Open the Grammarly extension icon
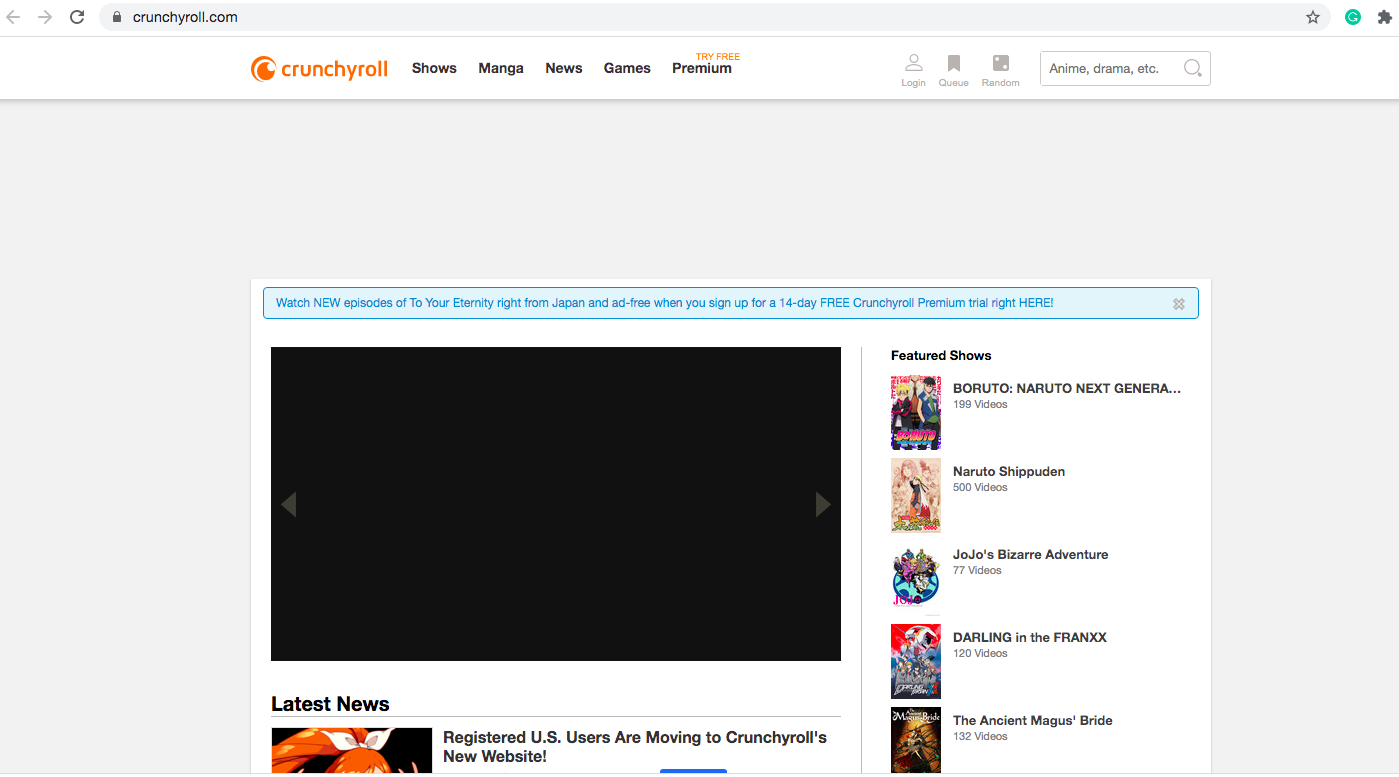The height and width of the screenshot is (777, 1399). (1353, 17)
